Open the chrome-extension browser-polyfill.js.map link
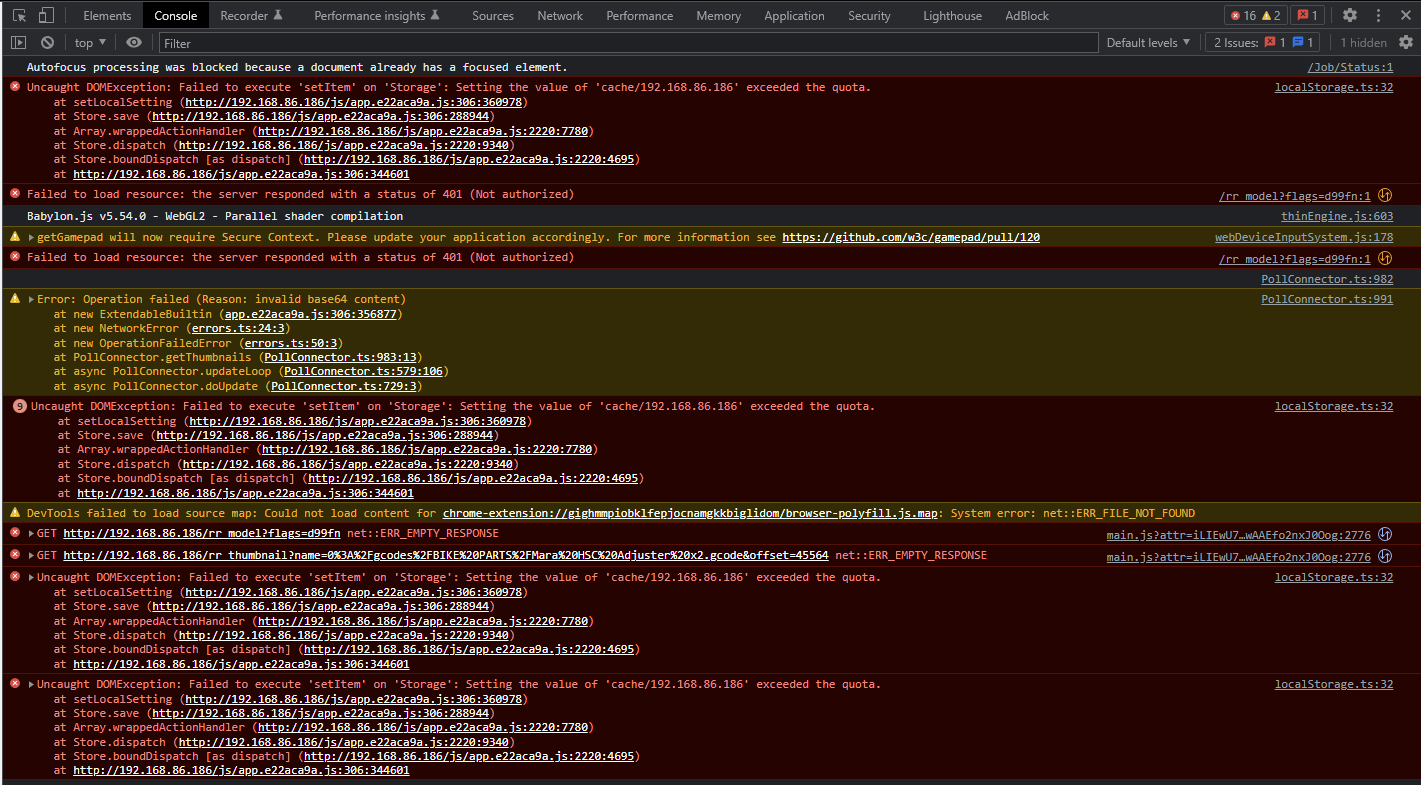Image resolution: width=1421 pixels, height=785 pixels. (x=691, y=513)
